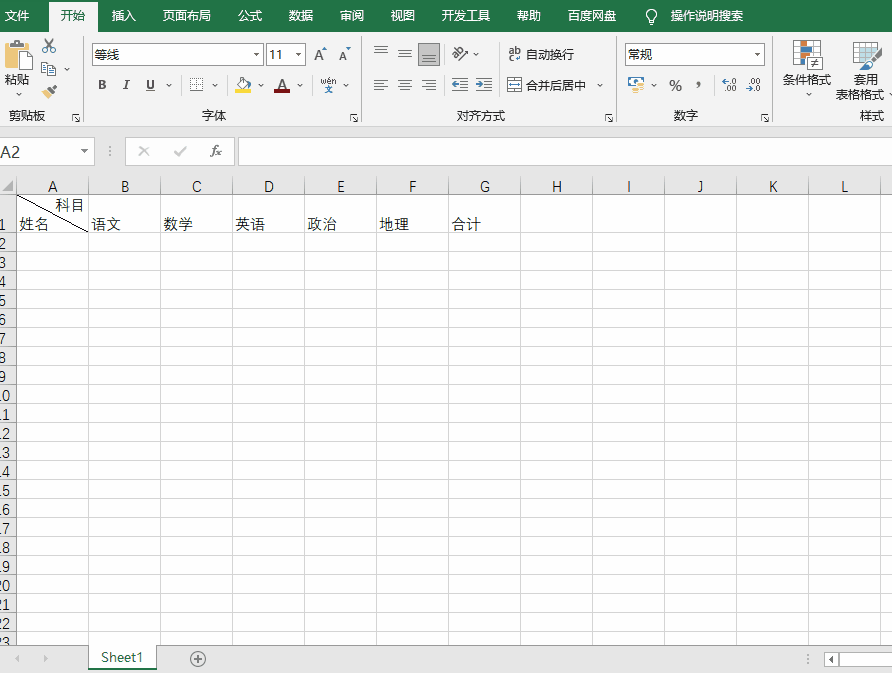Add new sheet plus button
Viewport: 892px width, 673px height.
point(198,659)
